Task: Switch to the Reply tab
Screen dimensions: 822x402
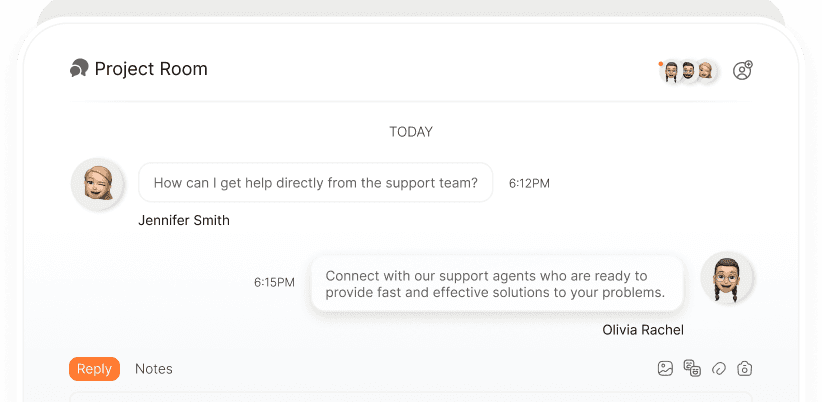Action: tap(94, 369)
